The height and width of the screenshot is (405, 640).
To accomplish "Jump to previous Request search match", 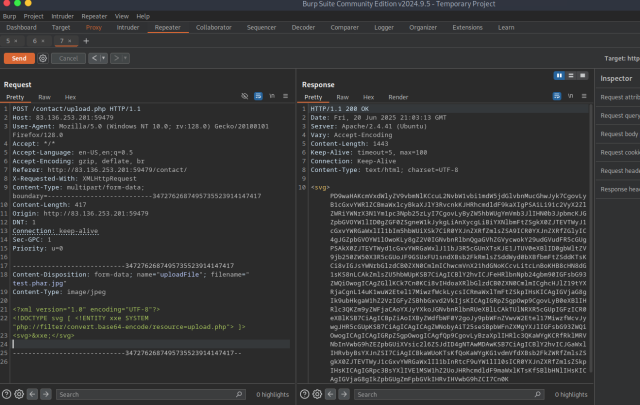I will 32,394.
